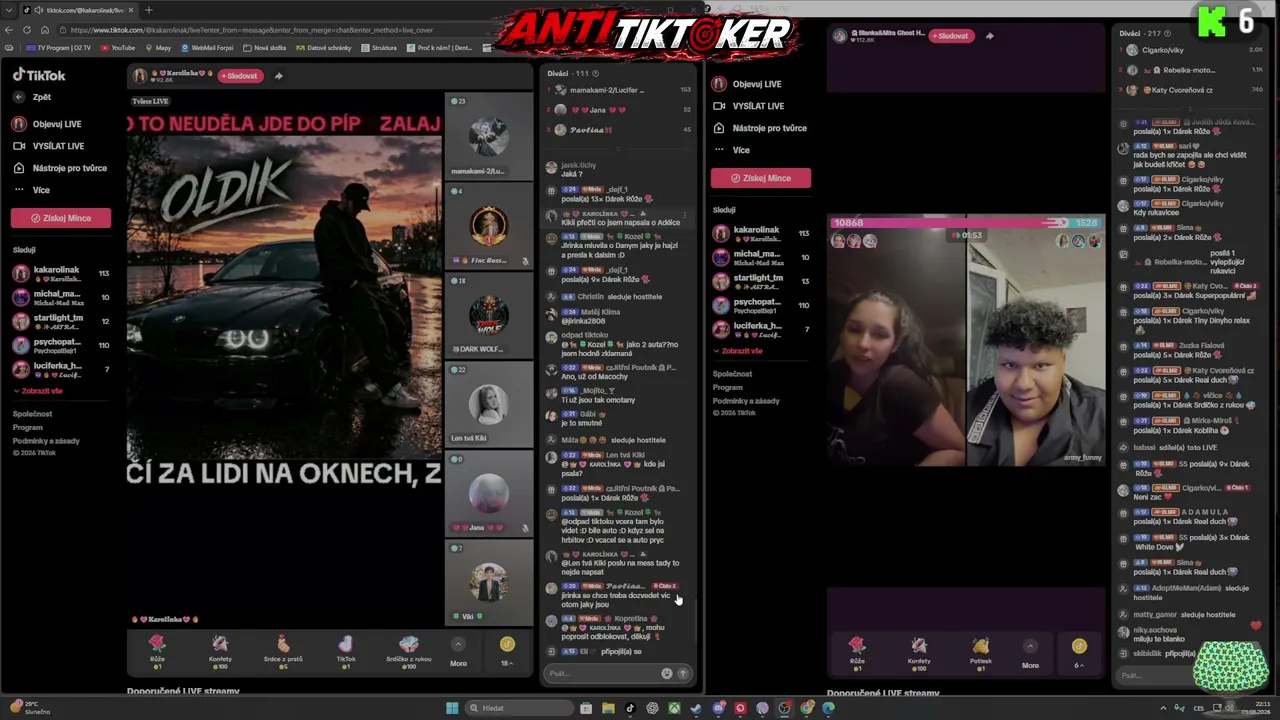This screenshot has width=1280, height=720.
Task: Send a Konfety gift in left window
Action: click(x=220, y=650)
